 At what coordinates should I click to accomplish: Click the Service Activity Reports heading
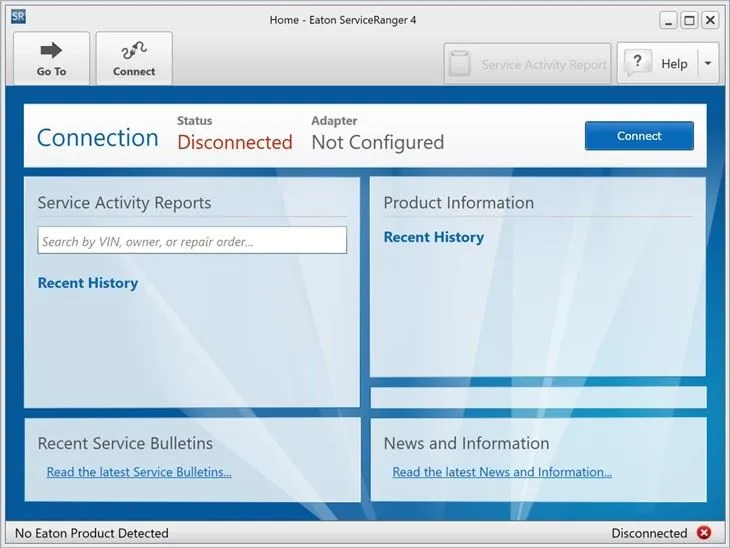click(124, 203)
